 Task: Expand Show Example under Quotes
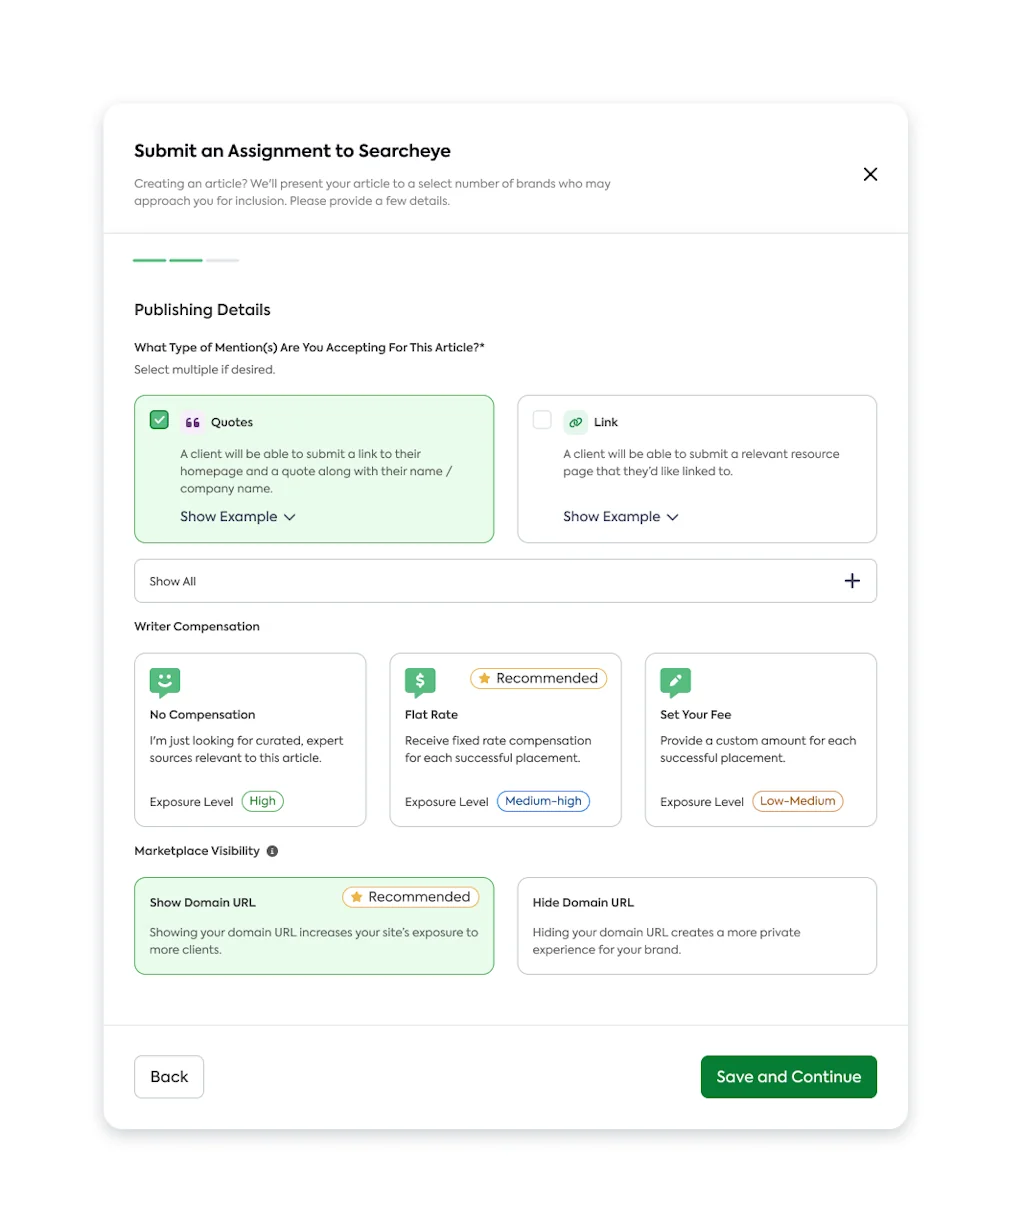[x=237, y=517]
